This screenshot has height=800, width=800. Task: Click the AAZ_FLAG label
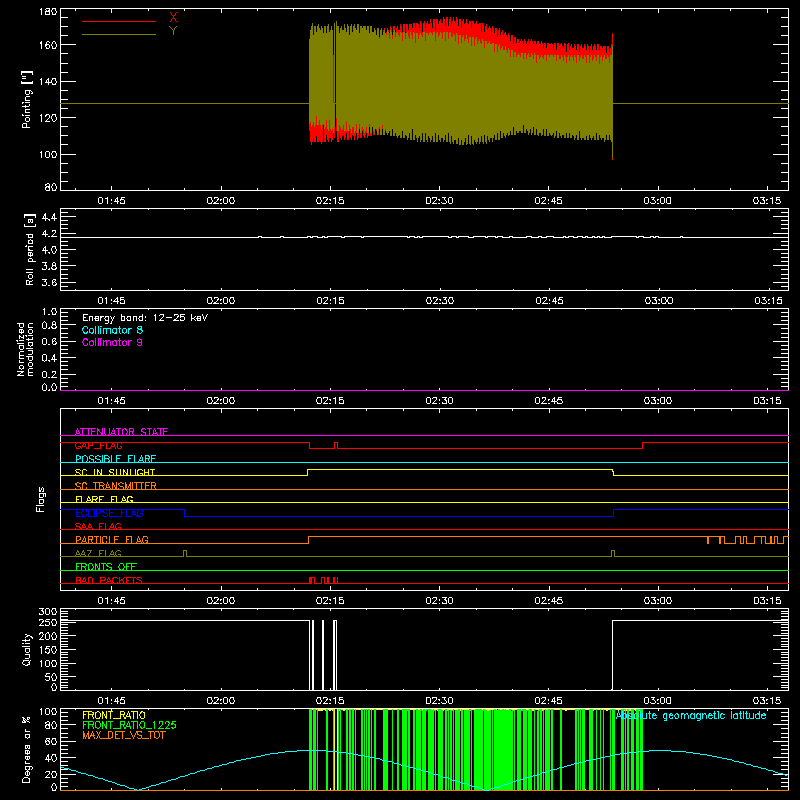[98, 553]
